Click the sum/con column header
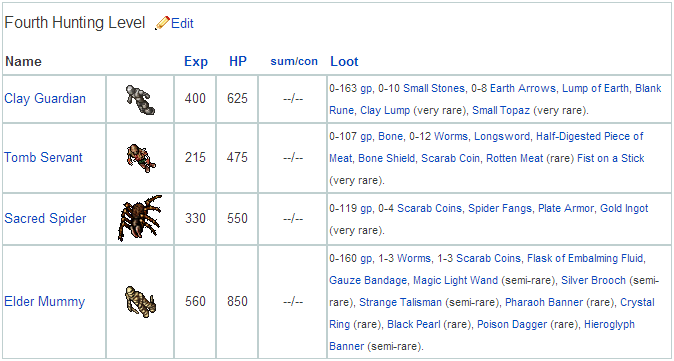Image resolution: width=674 pixels, height=361 pixels. pos(294,61)
